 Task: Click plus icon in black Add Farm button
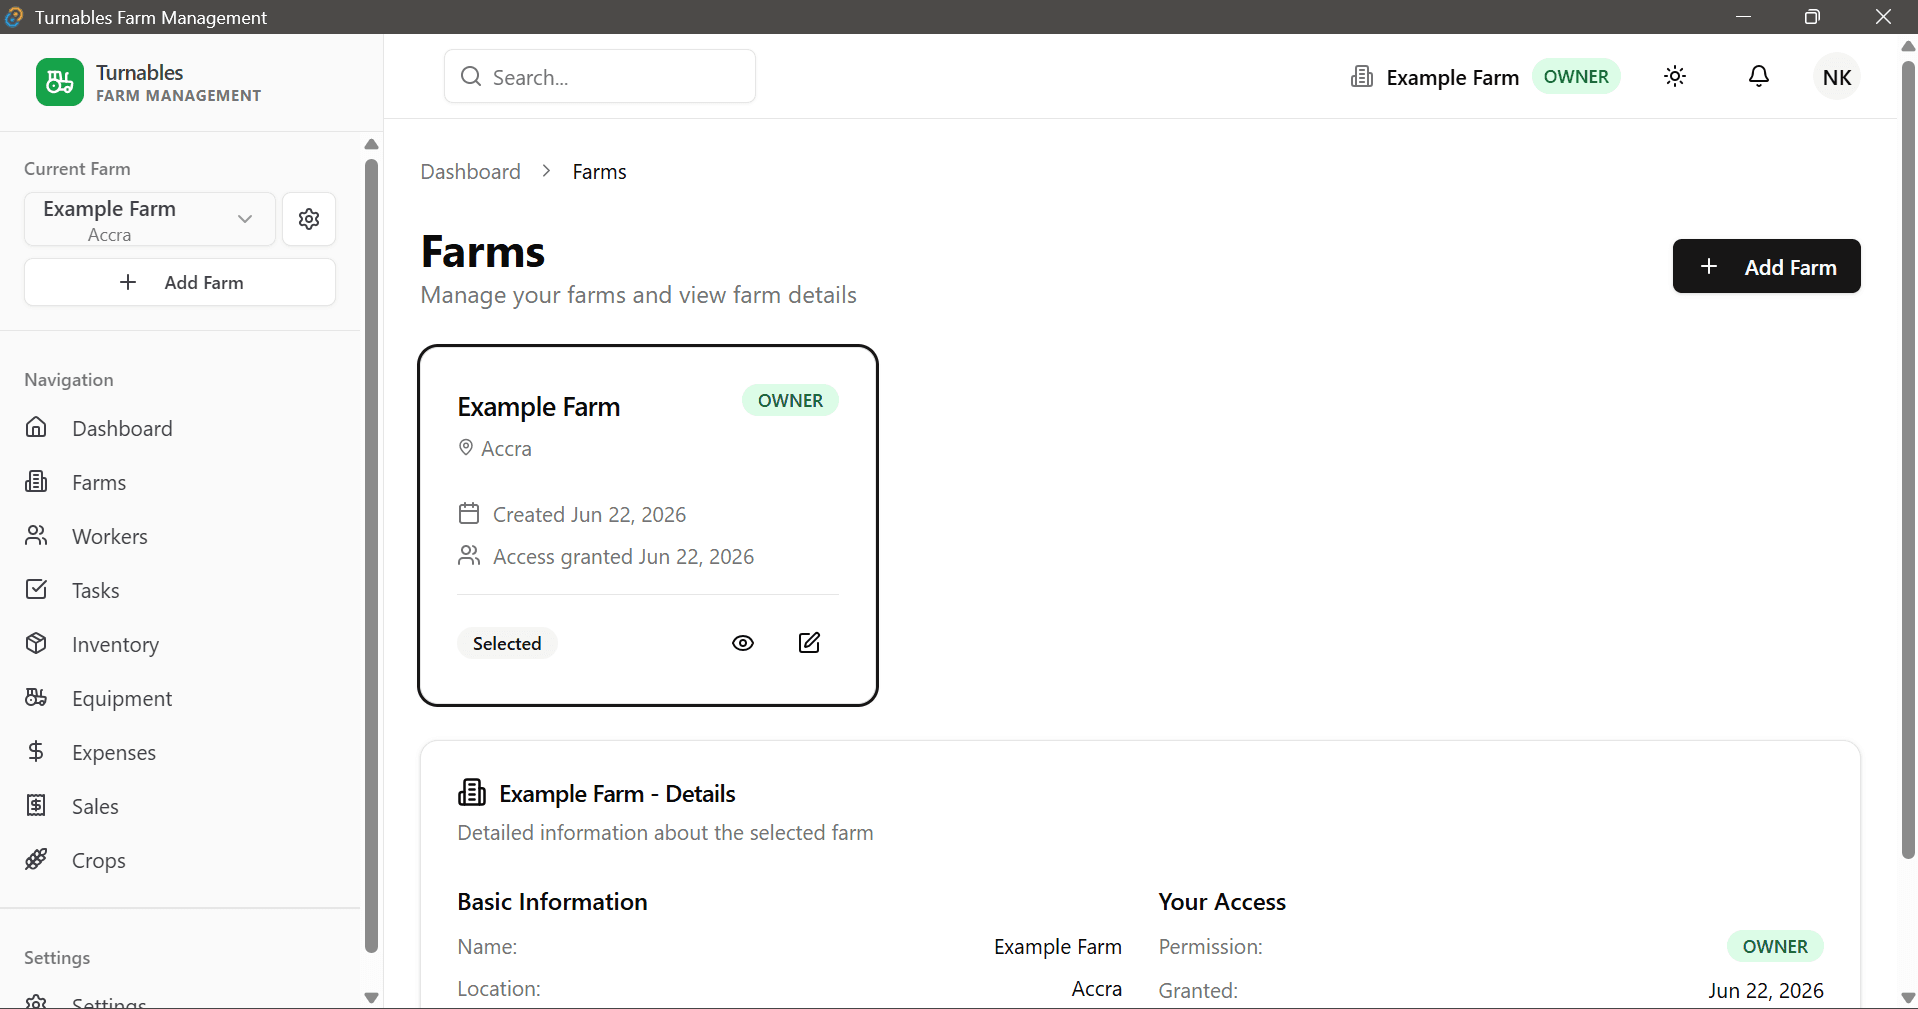click(1709, 267)
